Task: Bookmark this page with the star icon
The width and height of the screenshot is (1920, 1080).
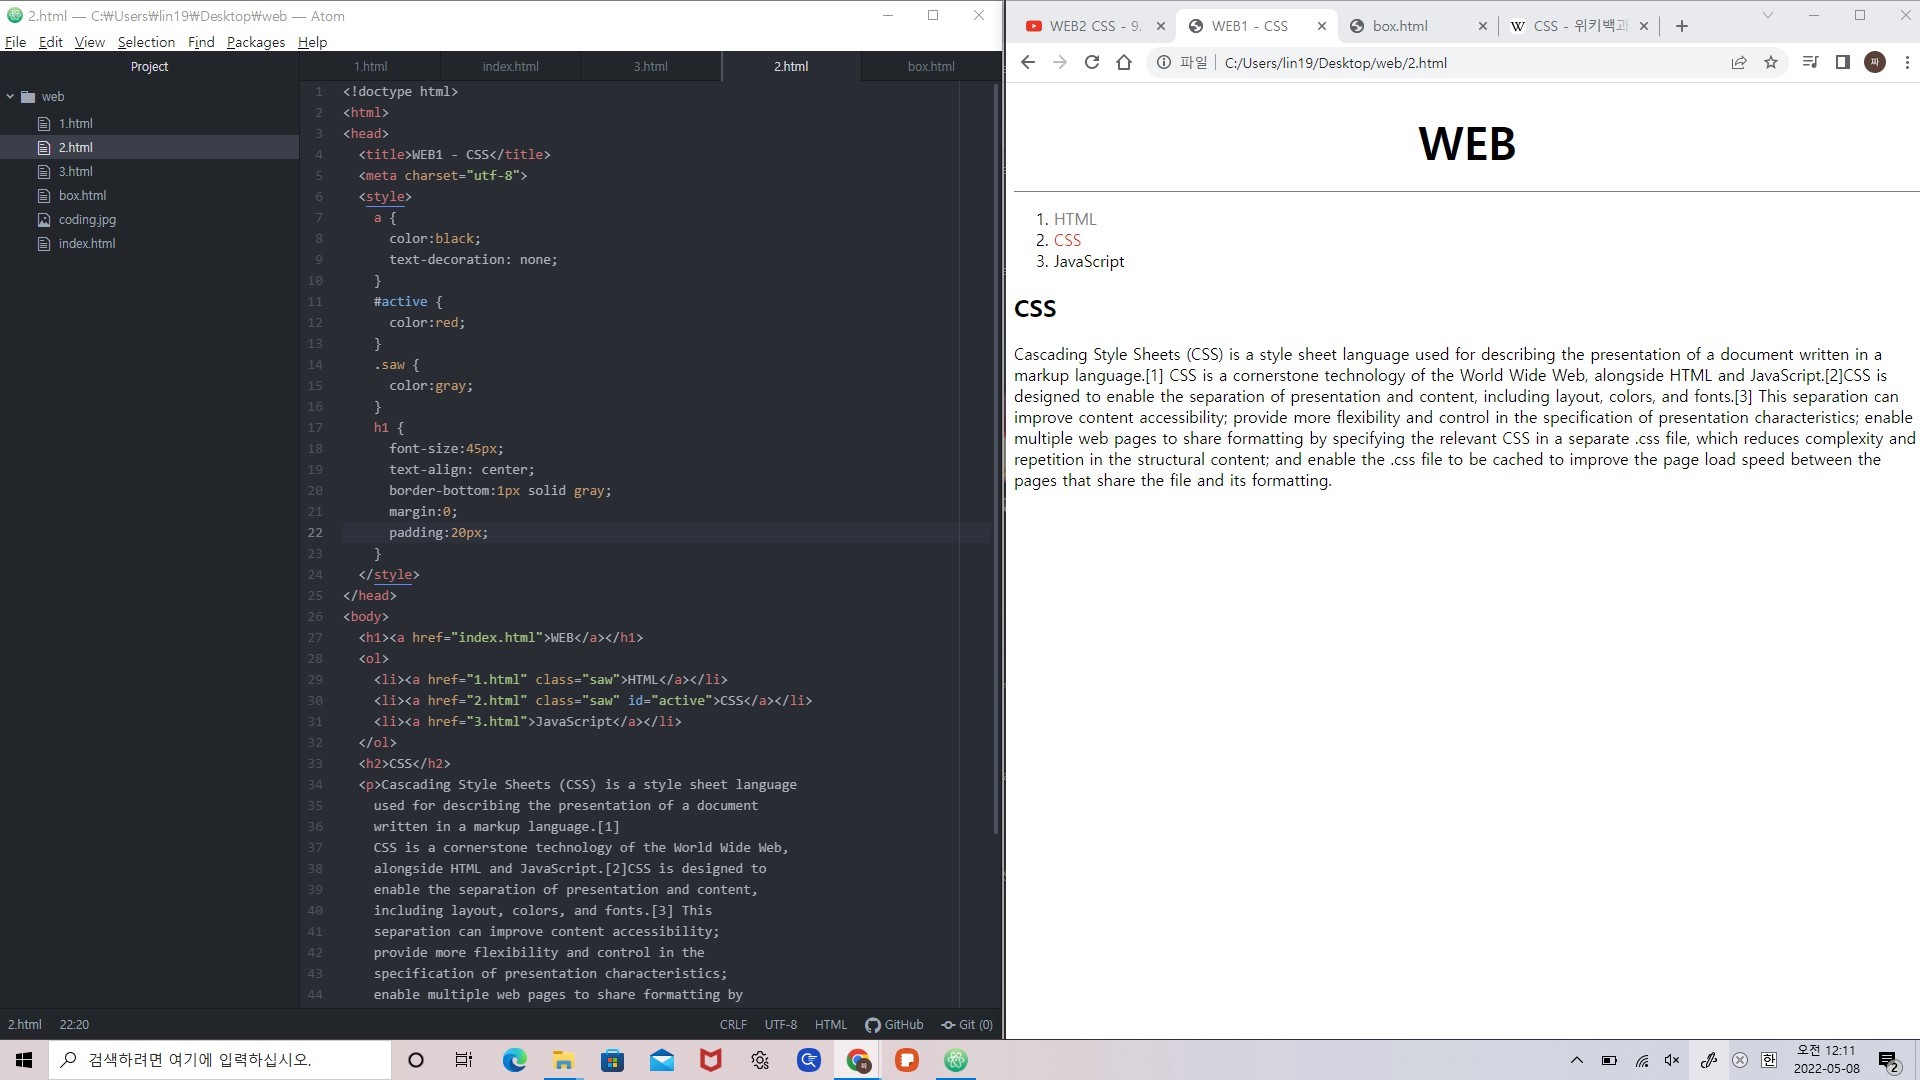Action: [1771, 62]
